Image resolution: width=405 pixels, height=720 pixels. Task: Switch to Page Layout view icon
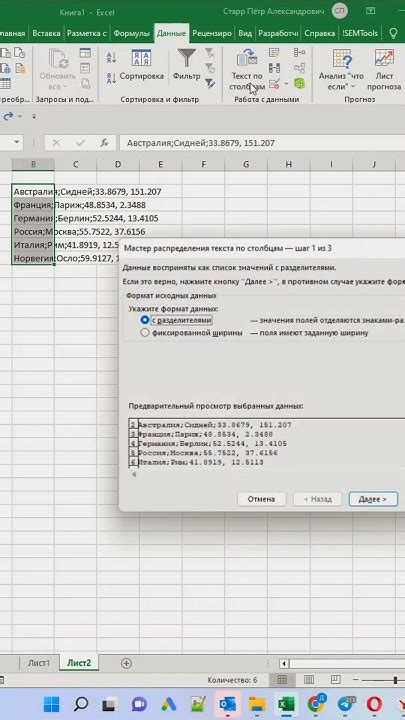click(x=309, y=680)
